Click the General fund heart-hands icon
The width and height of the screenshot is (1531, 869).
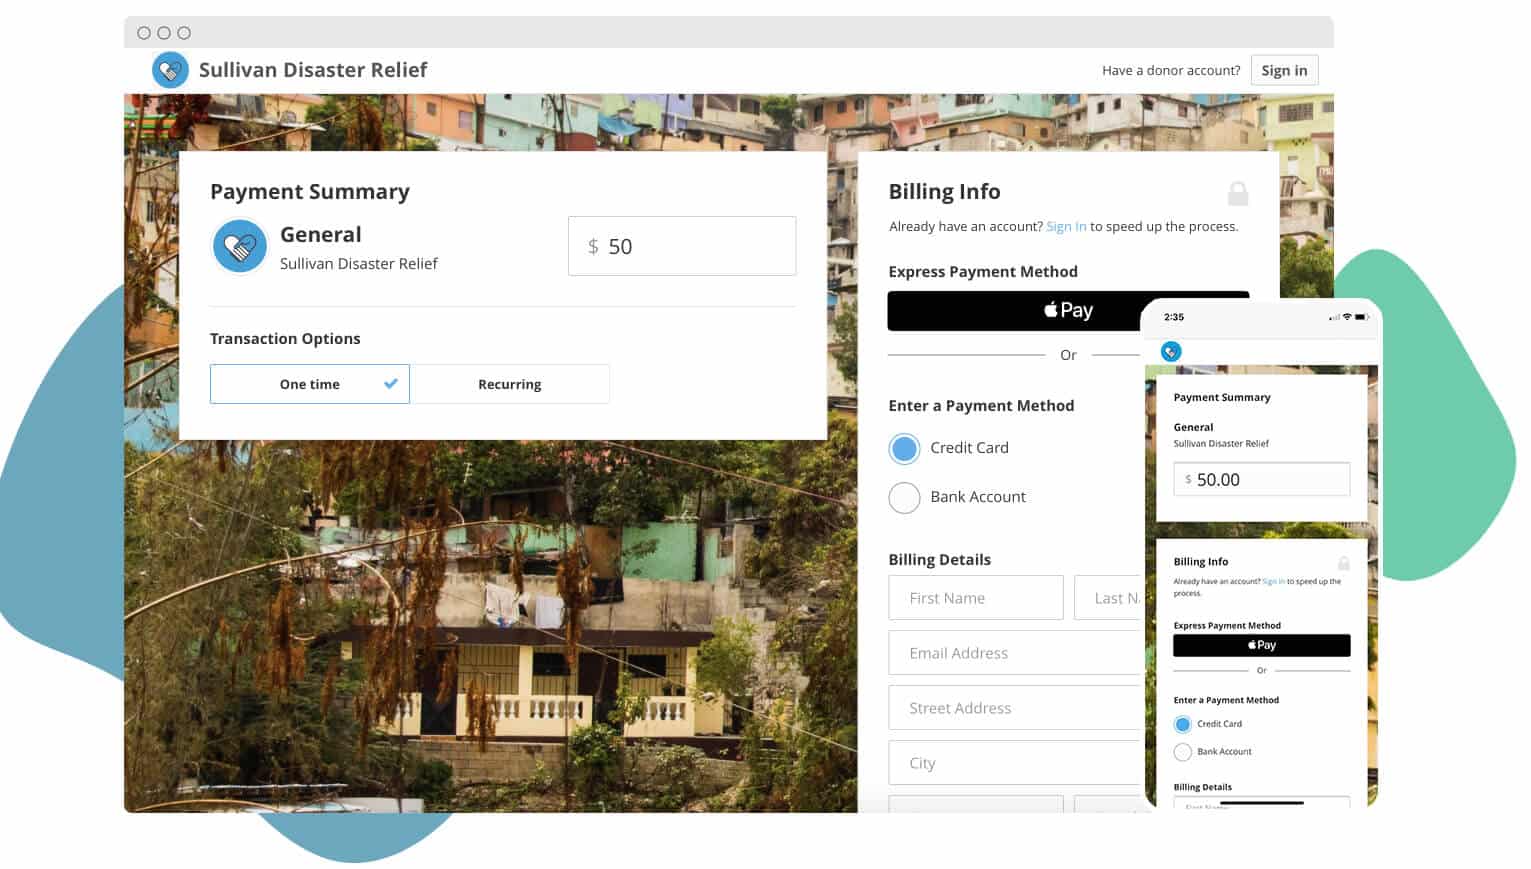[x=240, y=246]
